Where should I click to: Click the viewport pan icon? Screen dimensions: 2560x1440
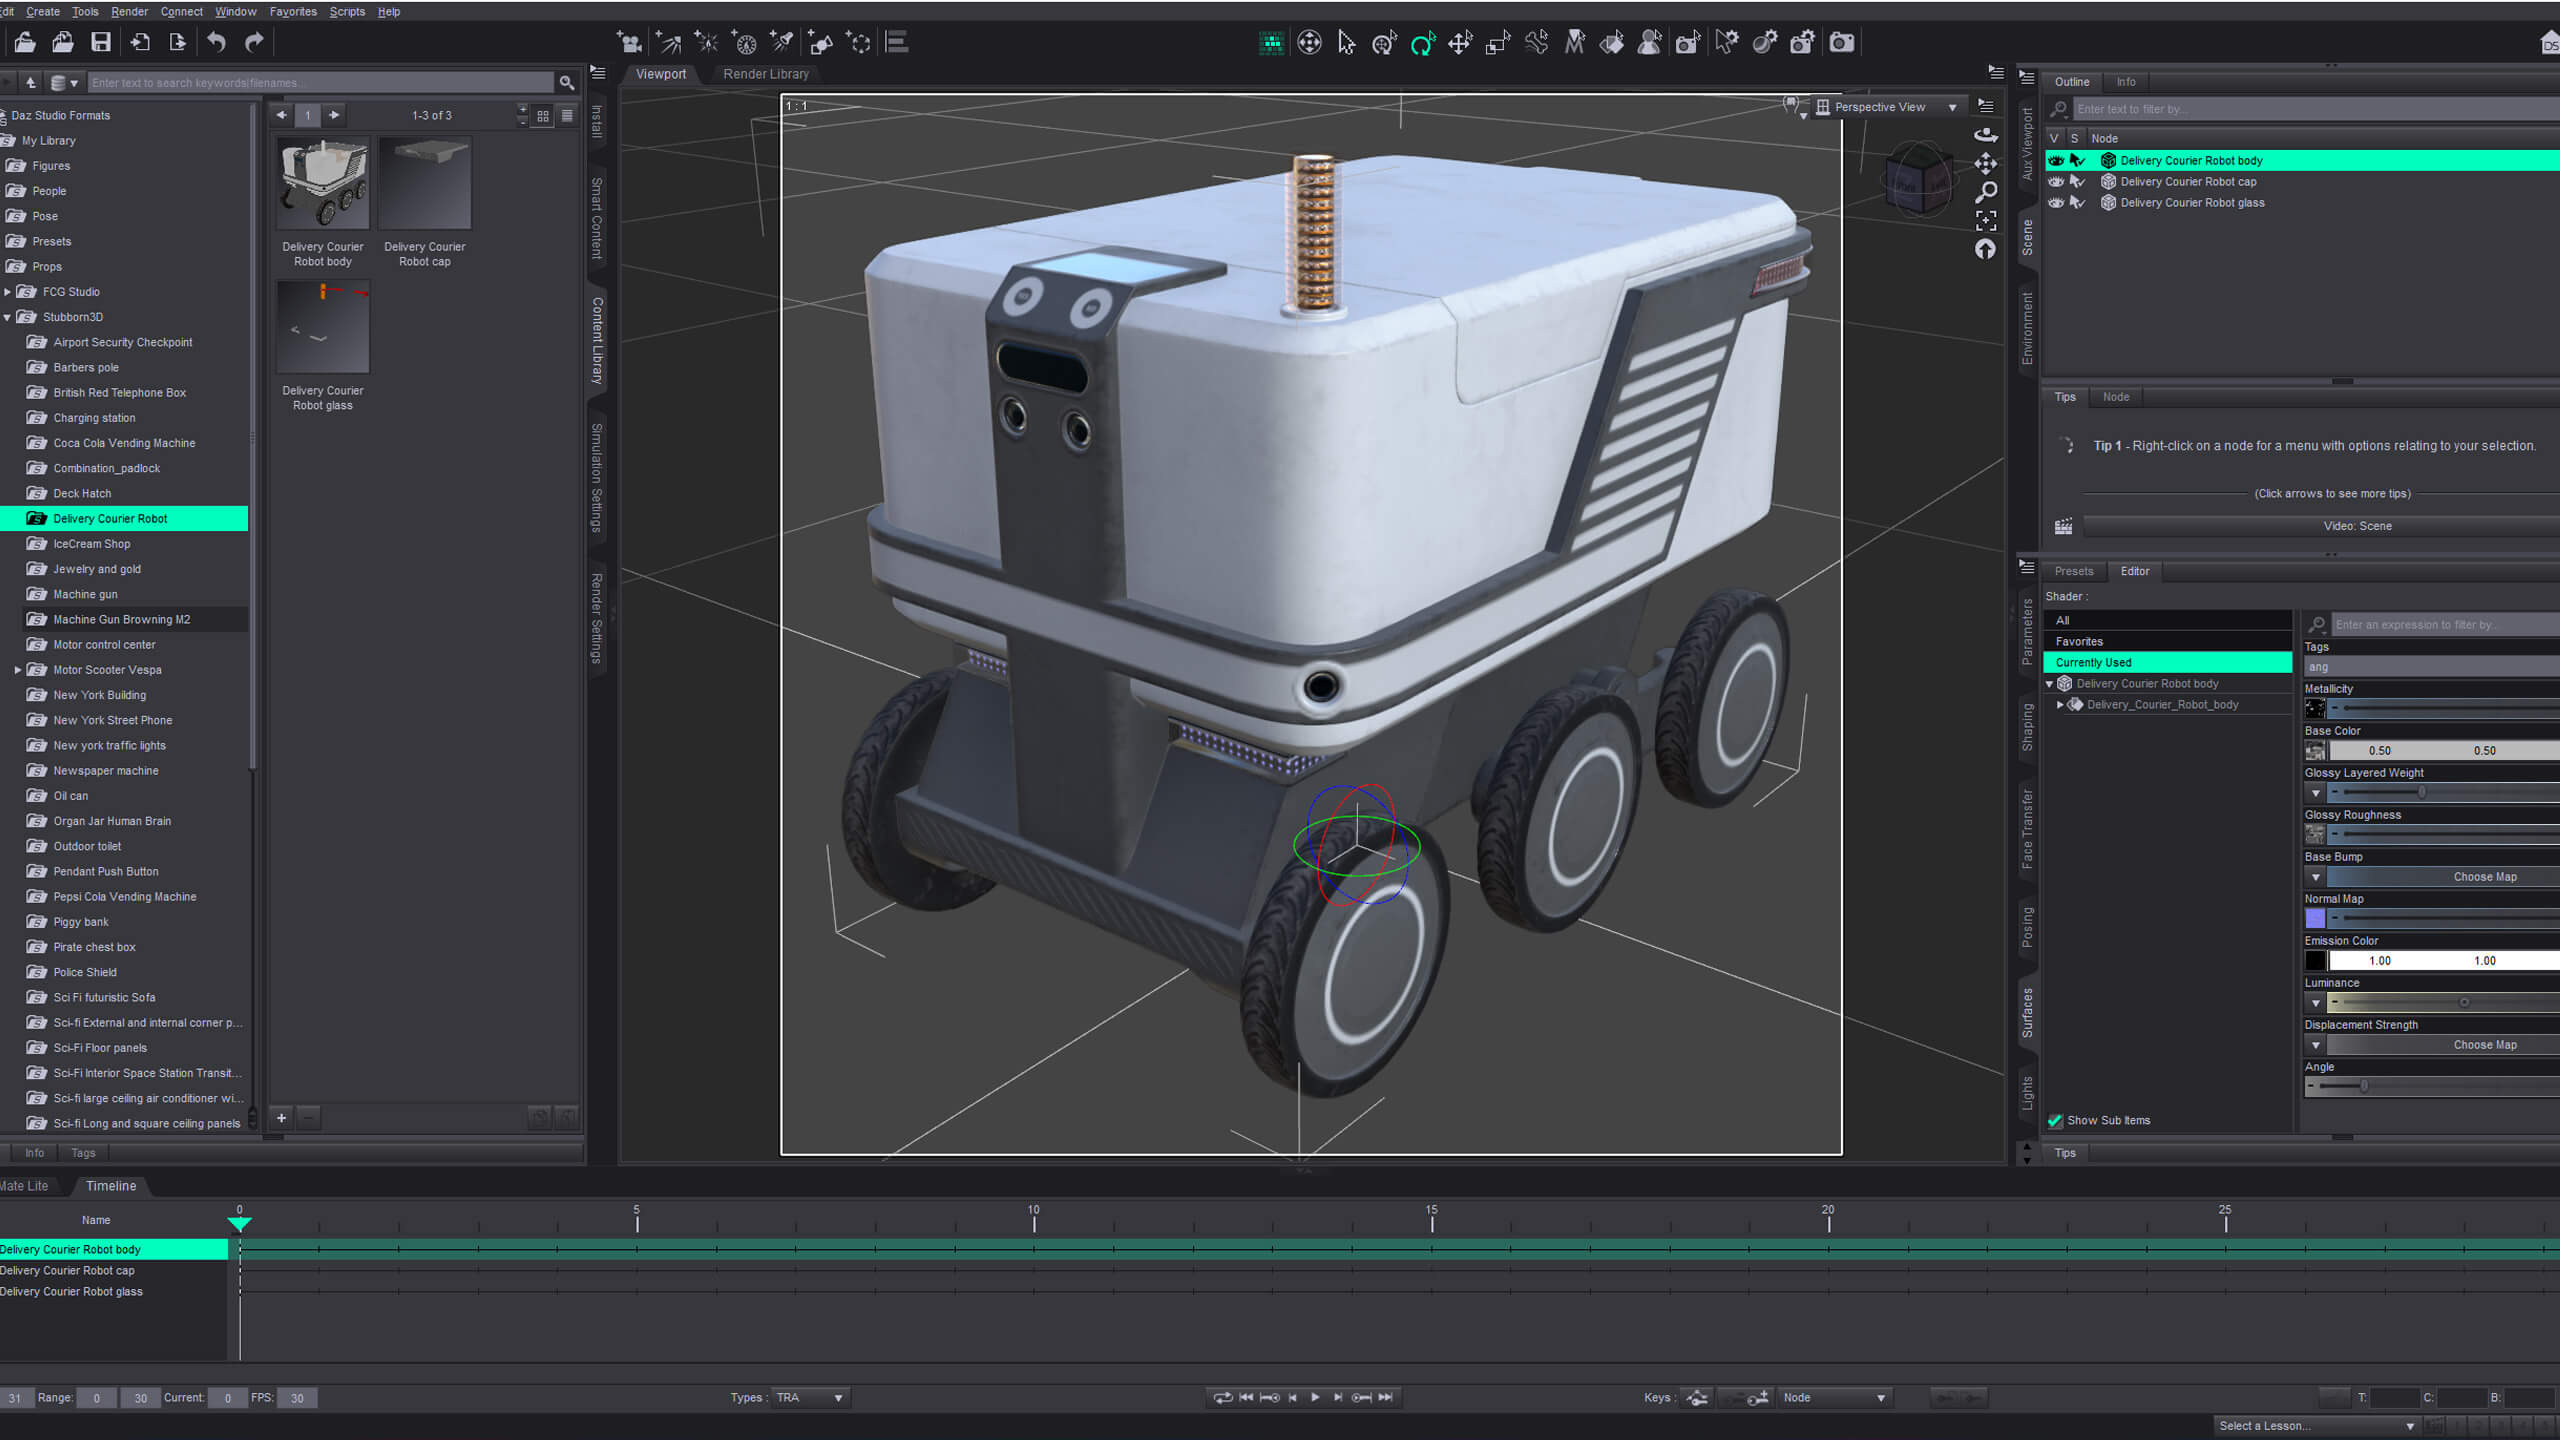pyautogui.click(x=1986, y=163)
